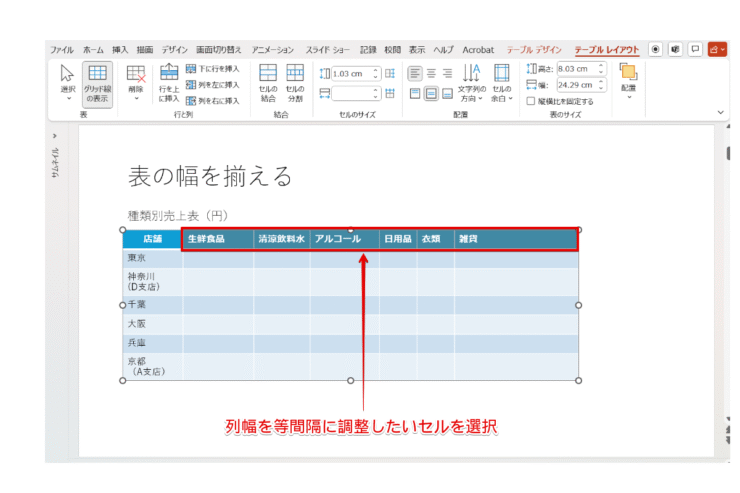Click the 東京 row cell
Viewport: 740px width, 493px height.
point(152,258)
